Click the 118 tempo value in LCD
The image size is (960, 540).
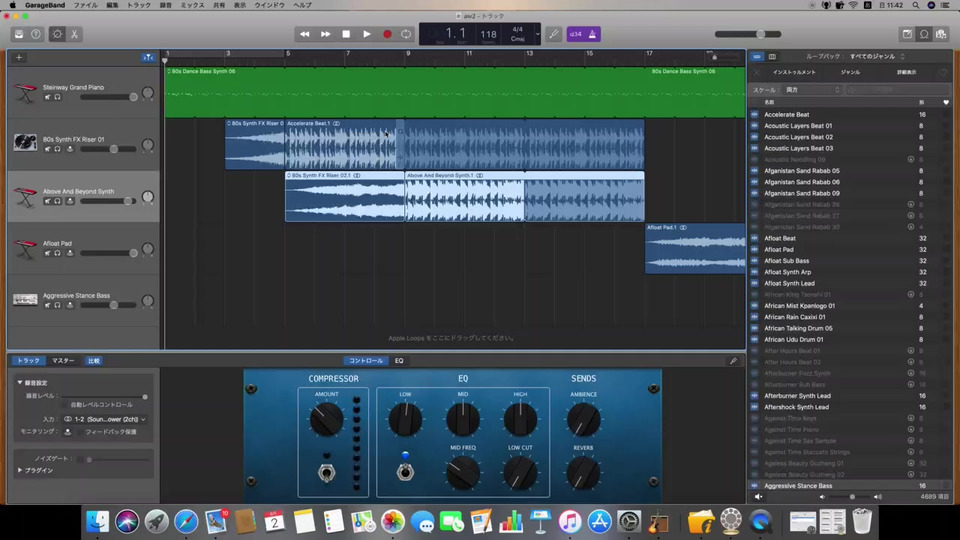pyautogui.click(x=488, y=34)
